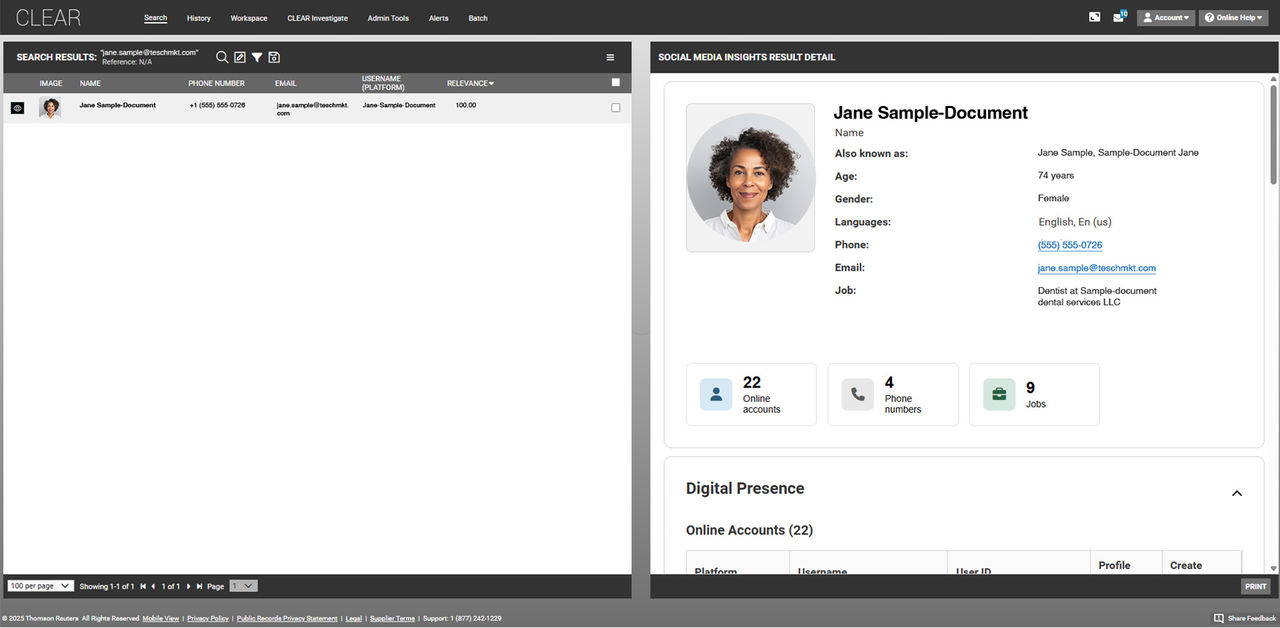Open the filter funnel for search results
The height and width of the screenshot is (628, 1280).
pos(256,57)
